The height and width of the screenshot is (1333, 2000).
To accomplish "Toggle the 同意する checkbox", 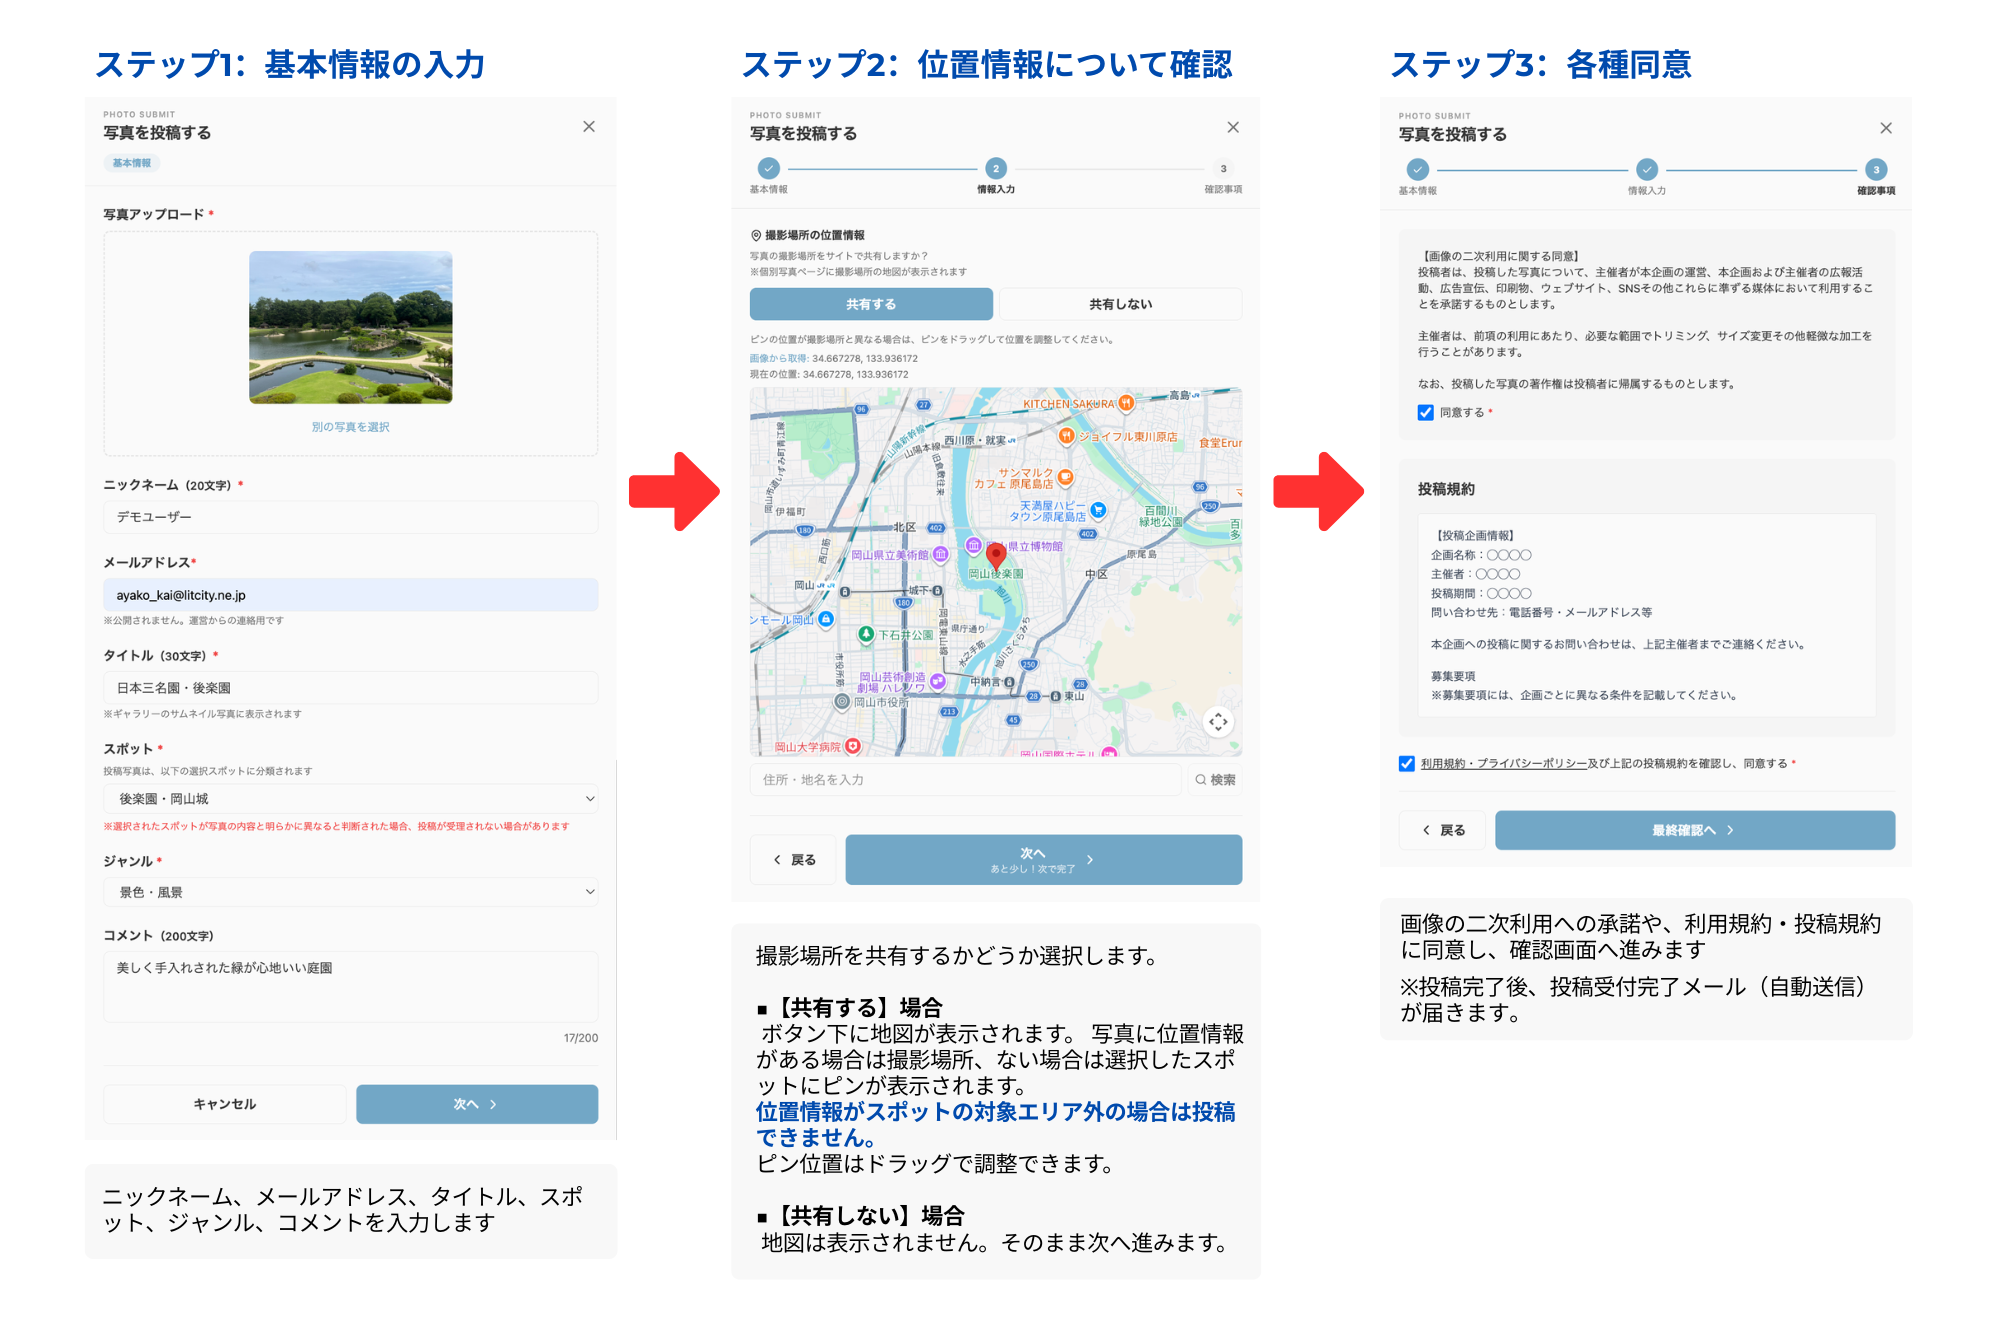I will (x=1426, y=412).
